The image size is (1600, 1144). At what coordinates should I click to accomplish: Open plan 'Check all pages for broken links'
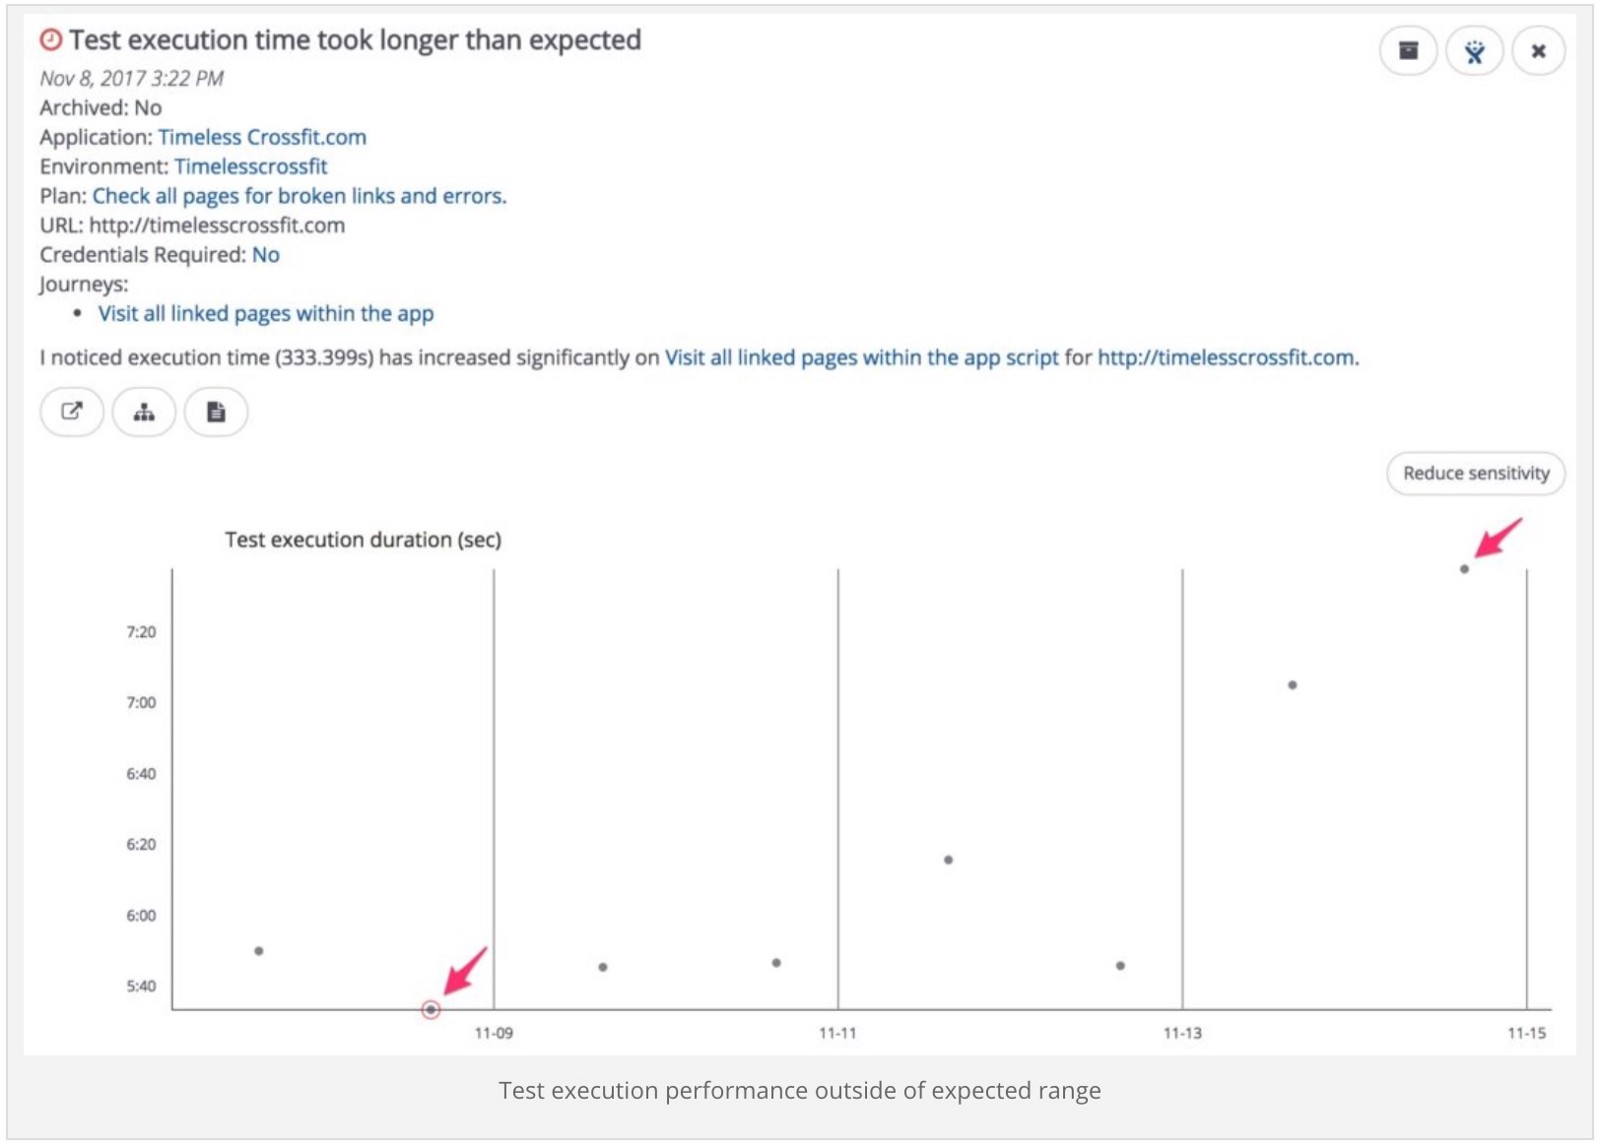click(299, 196)
